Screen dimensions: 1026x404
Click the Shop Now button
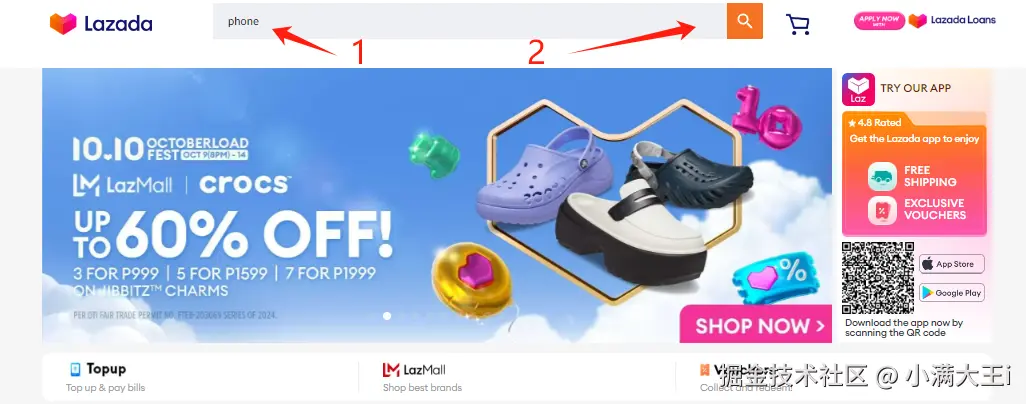coord(756,323)
